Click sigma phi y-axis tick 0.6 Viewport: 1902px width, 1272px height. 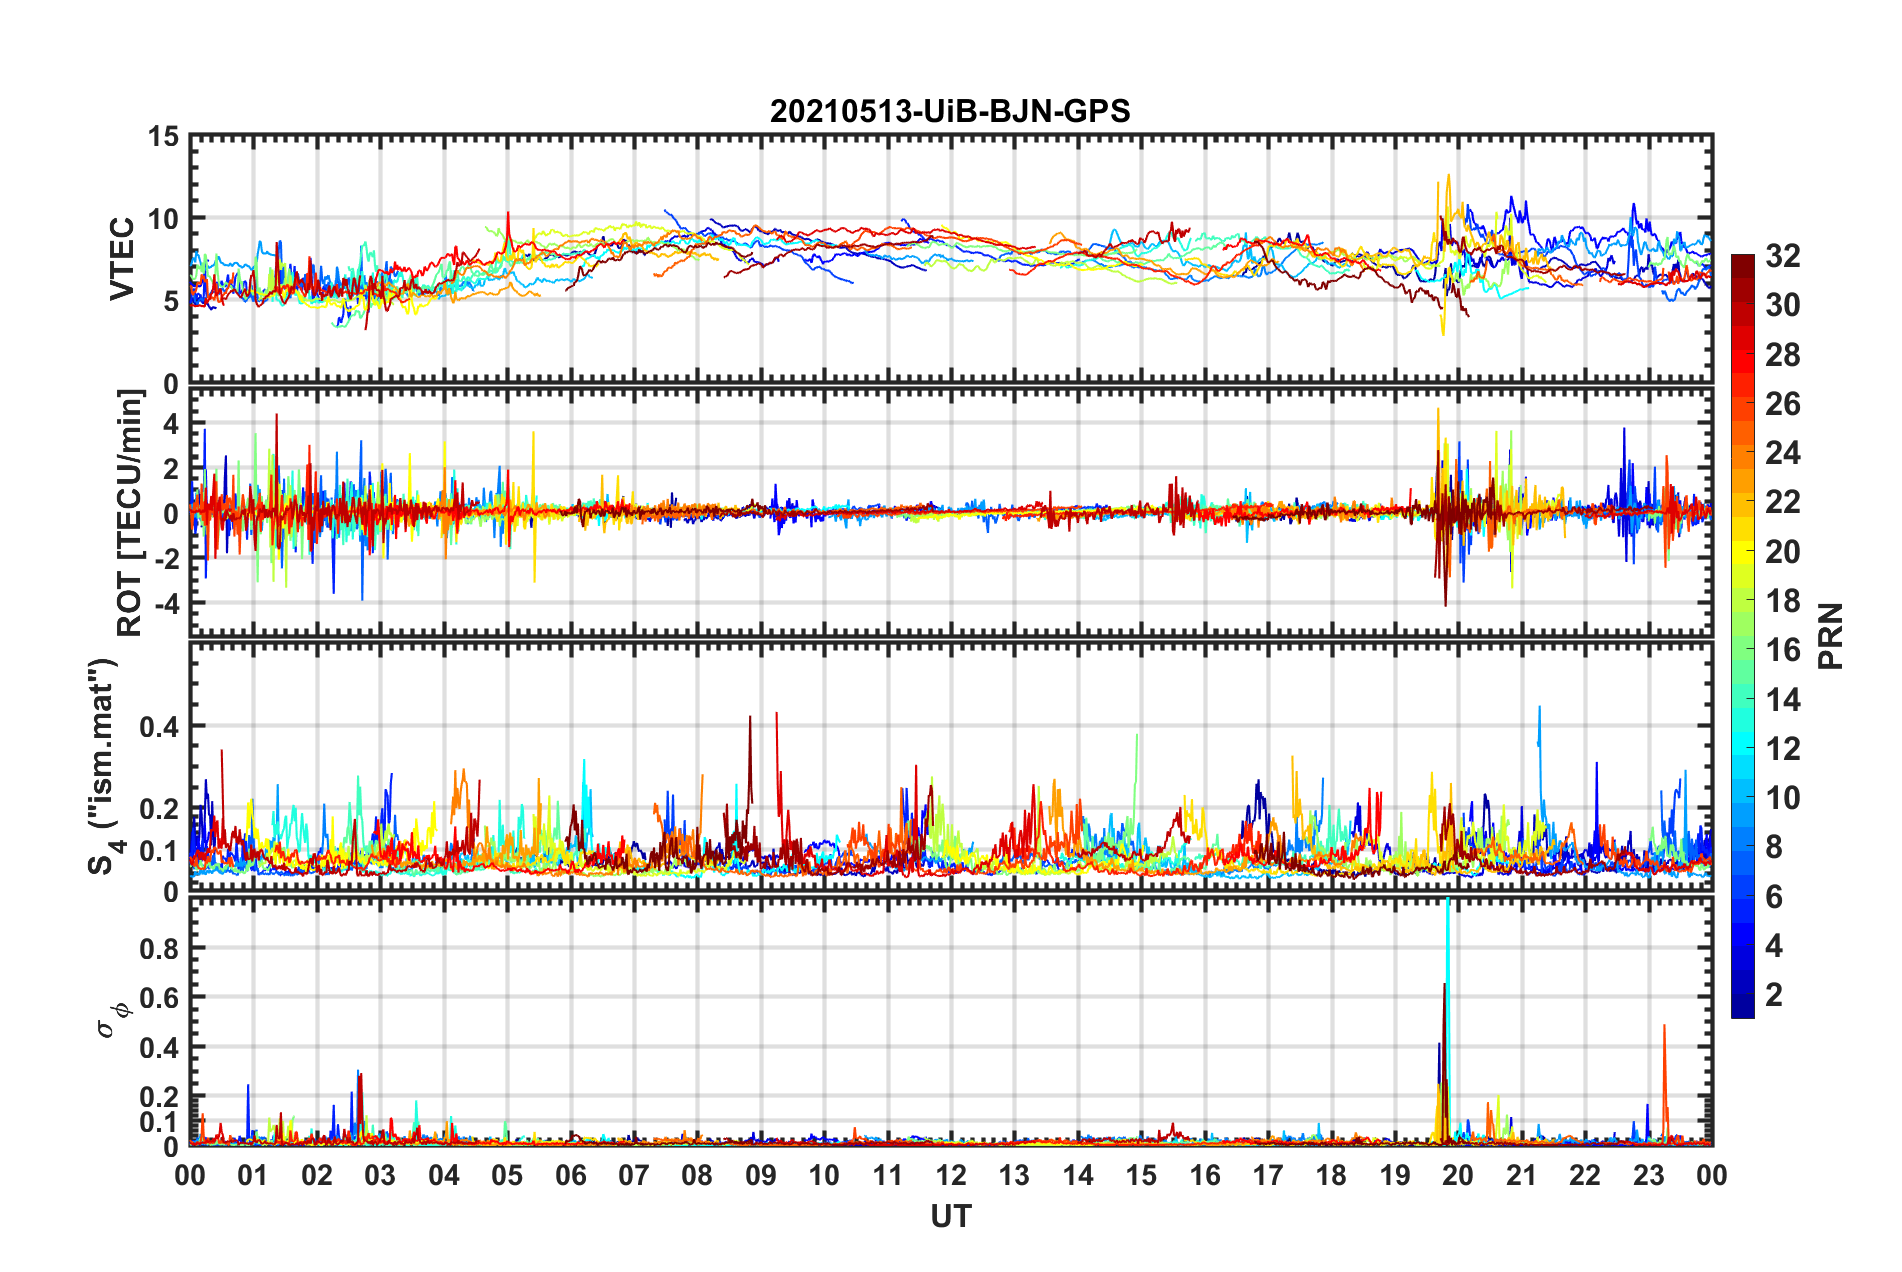point(159,998)
